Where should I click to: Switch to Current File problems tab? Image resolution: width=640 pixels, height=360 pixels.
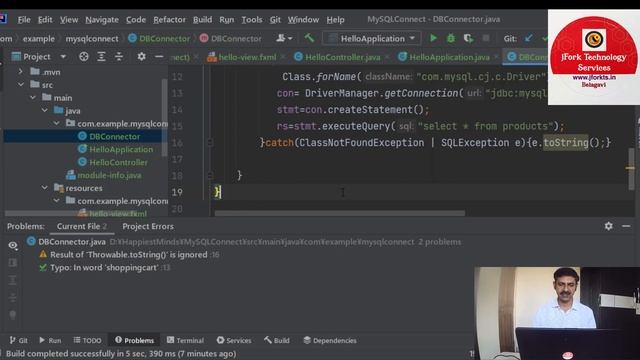82,226
